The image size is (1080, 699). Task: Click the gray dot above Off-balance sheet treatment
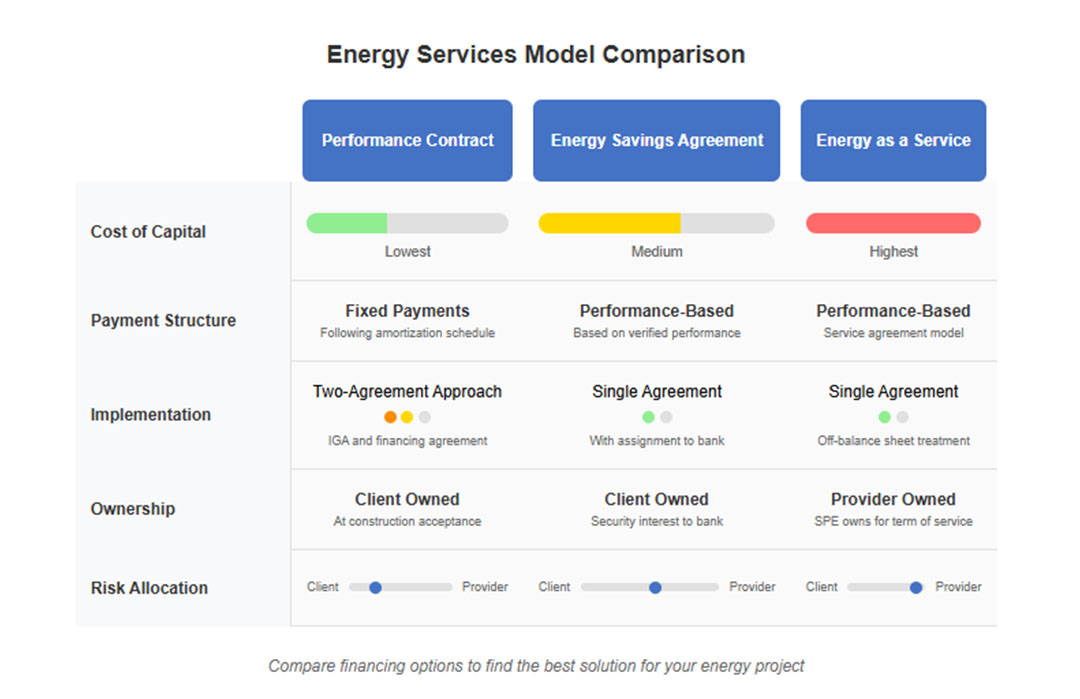click(x=902, y=417)
